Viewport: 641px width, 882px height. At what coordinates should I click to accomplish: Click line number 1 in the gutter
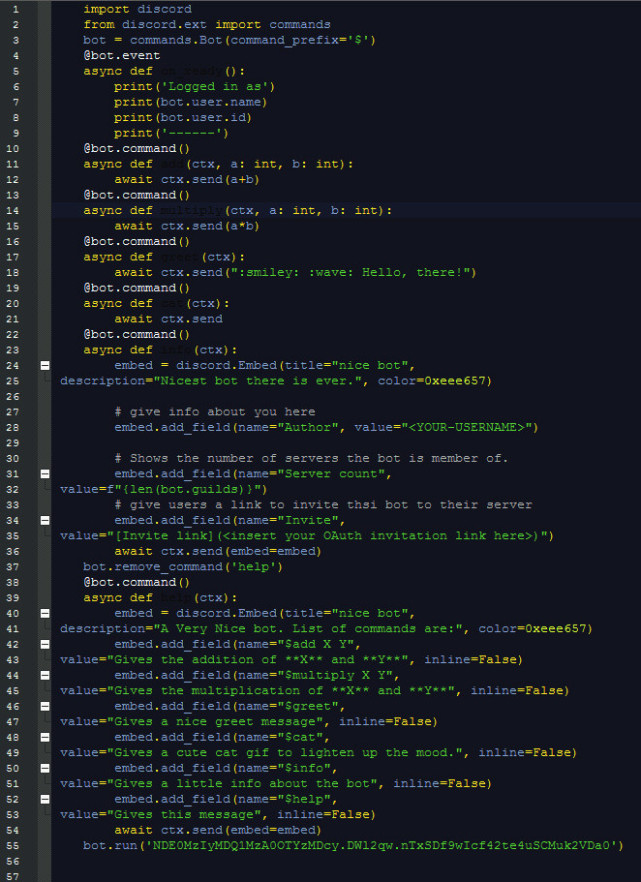(x=15, y=9)
